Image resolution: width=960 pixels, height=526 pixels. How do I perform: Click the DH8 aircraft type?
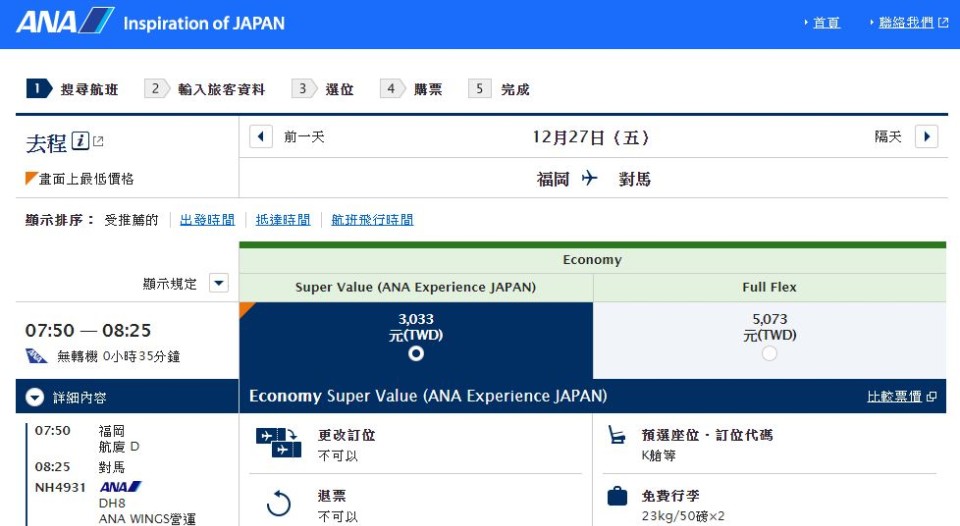click(112, 503)
